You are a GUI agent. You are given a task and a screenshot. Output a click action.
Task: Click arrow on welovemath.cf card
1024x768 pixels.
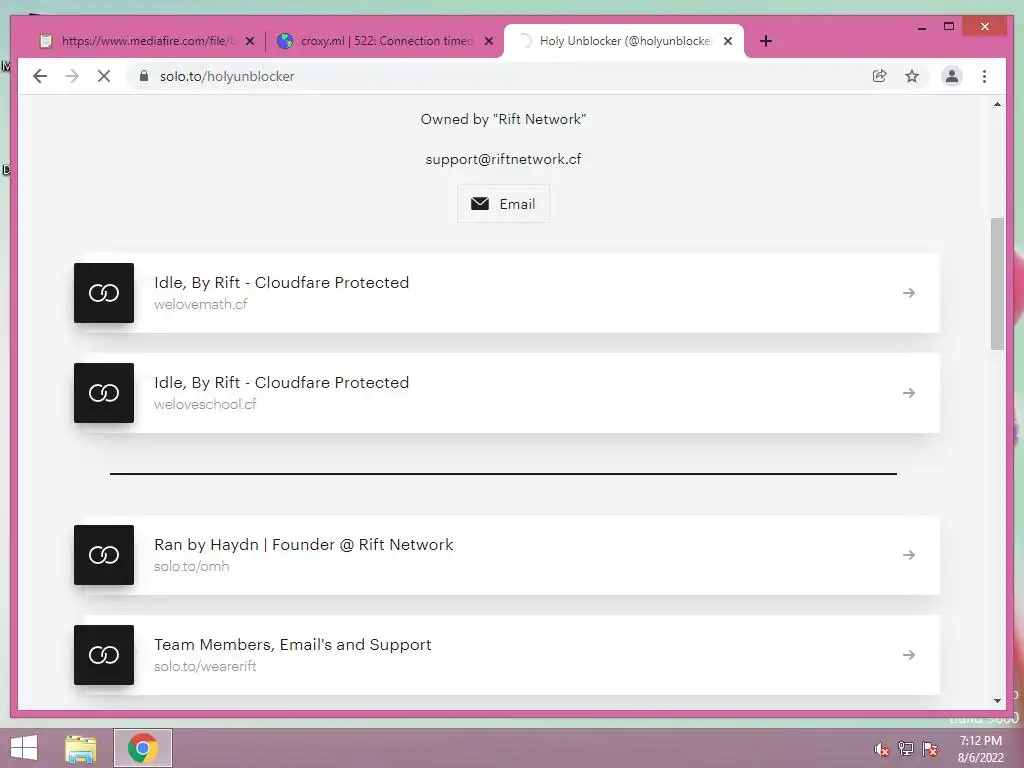click(908, 293)
